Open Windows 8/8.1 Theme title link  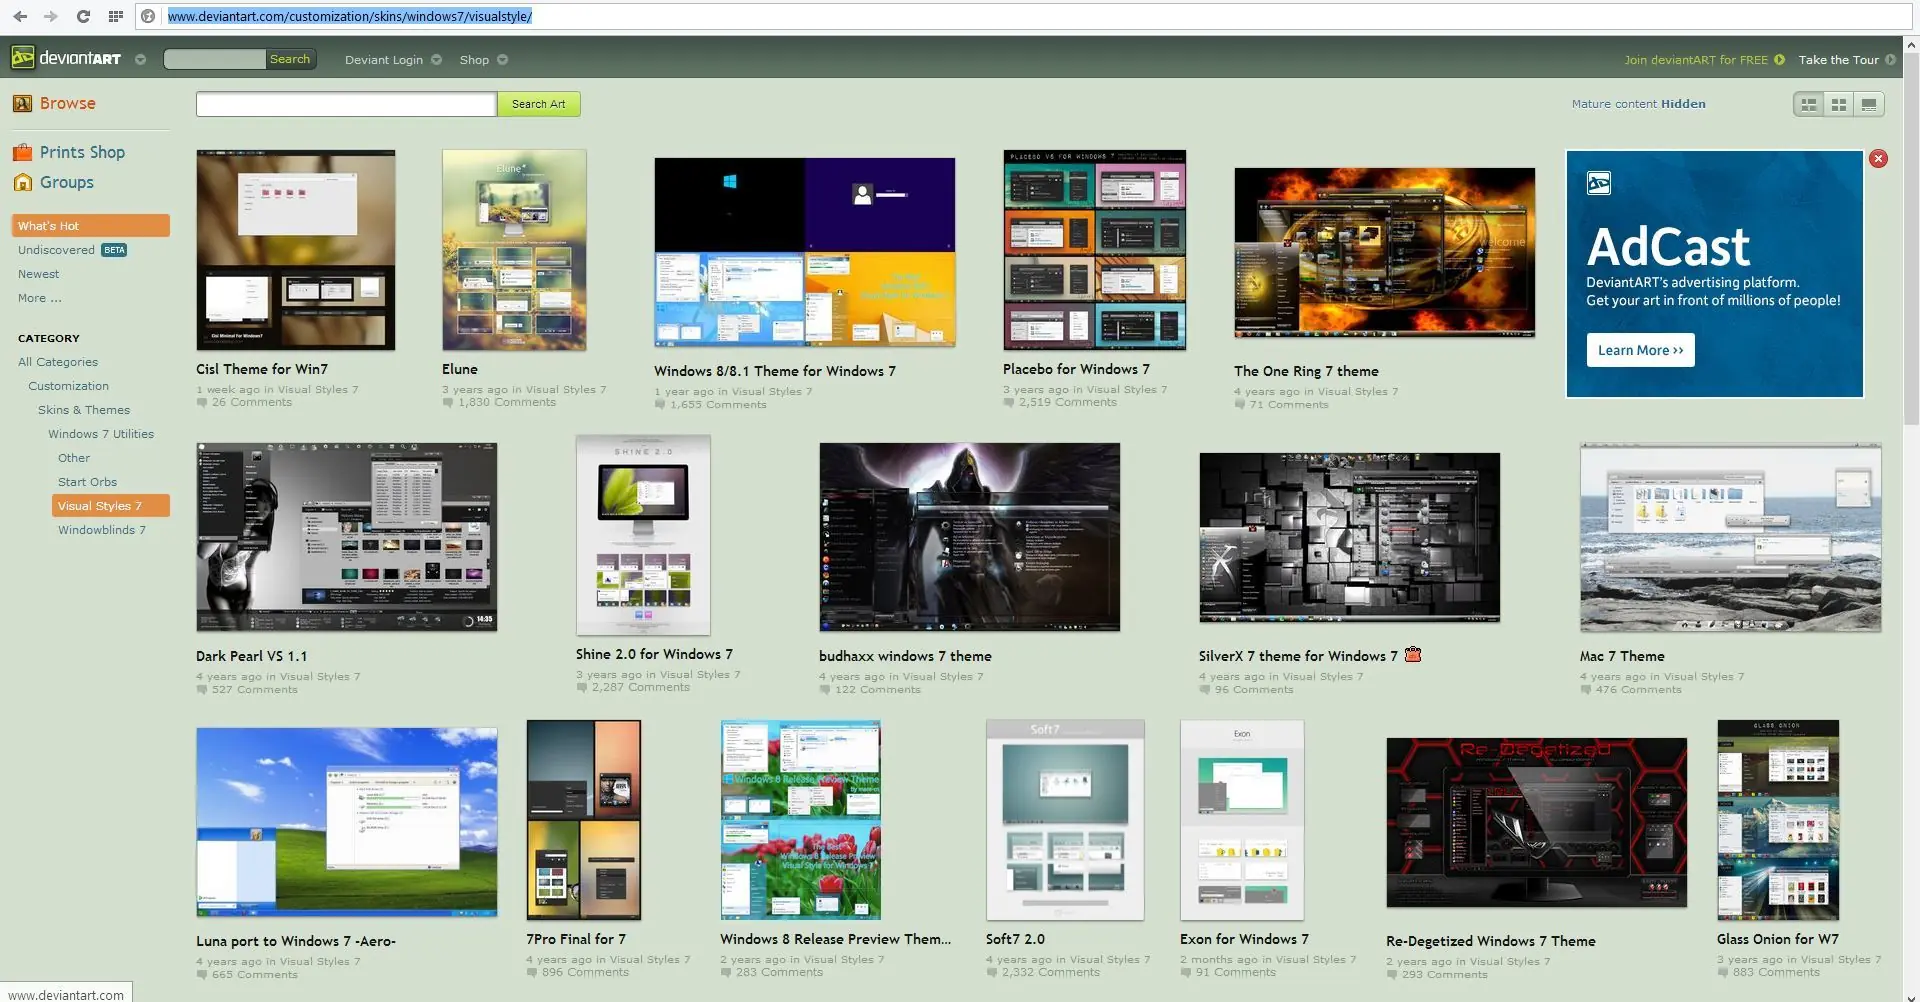[x=775, y=371]
